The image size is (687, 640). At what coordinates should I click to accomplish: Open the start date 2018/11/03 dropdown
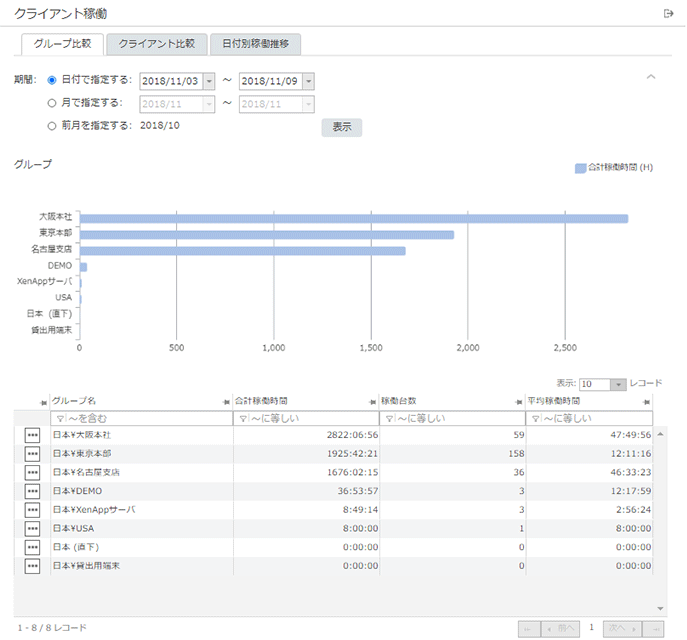click(x=208, y=81)
